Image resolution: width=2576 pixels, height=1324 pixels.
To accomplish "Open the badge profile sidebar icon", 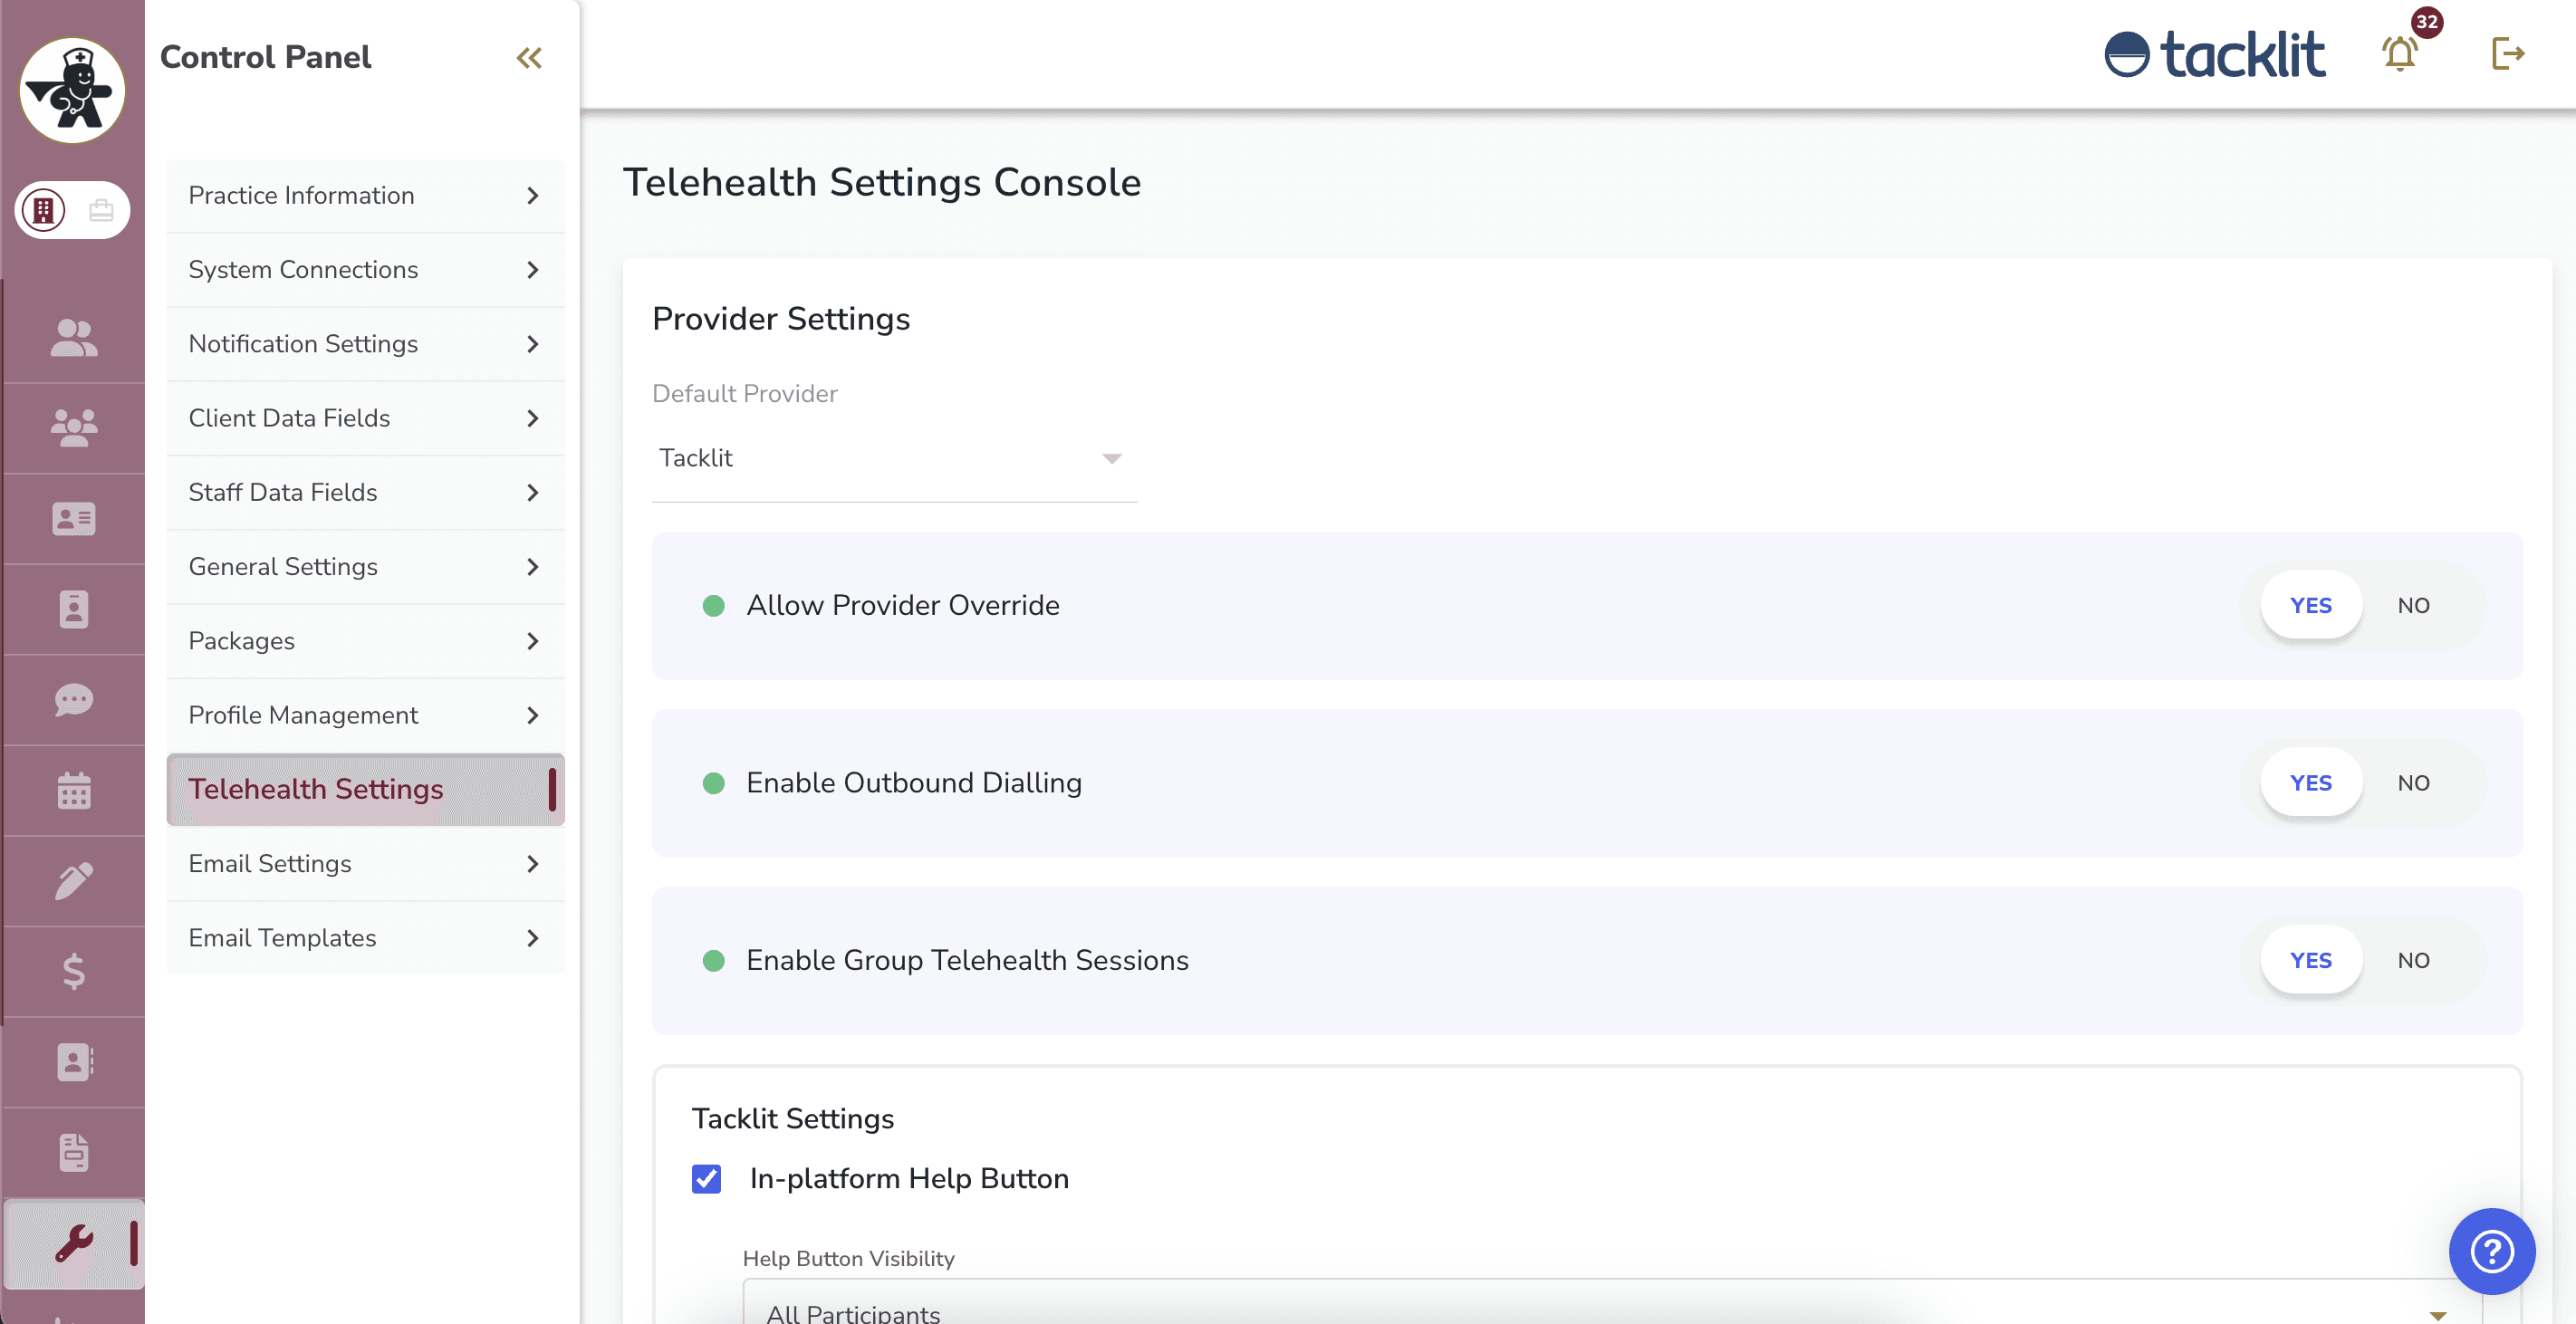I will (x=74, y=609).
